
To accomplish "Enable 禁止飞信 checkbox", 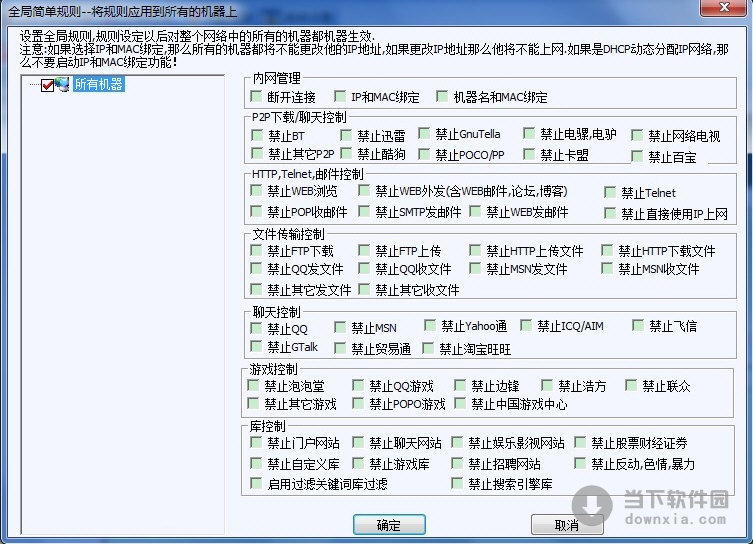I will pos(637,326).
